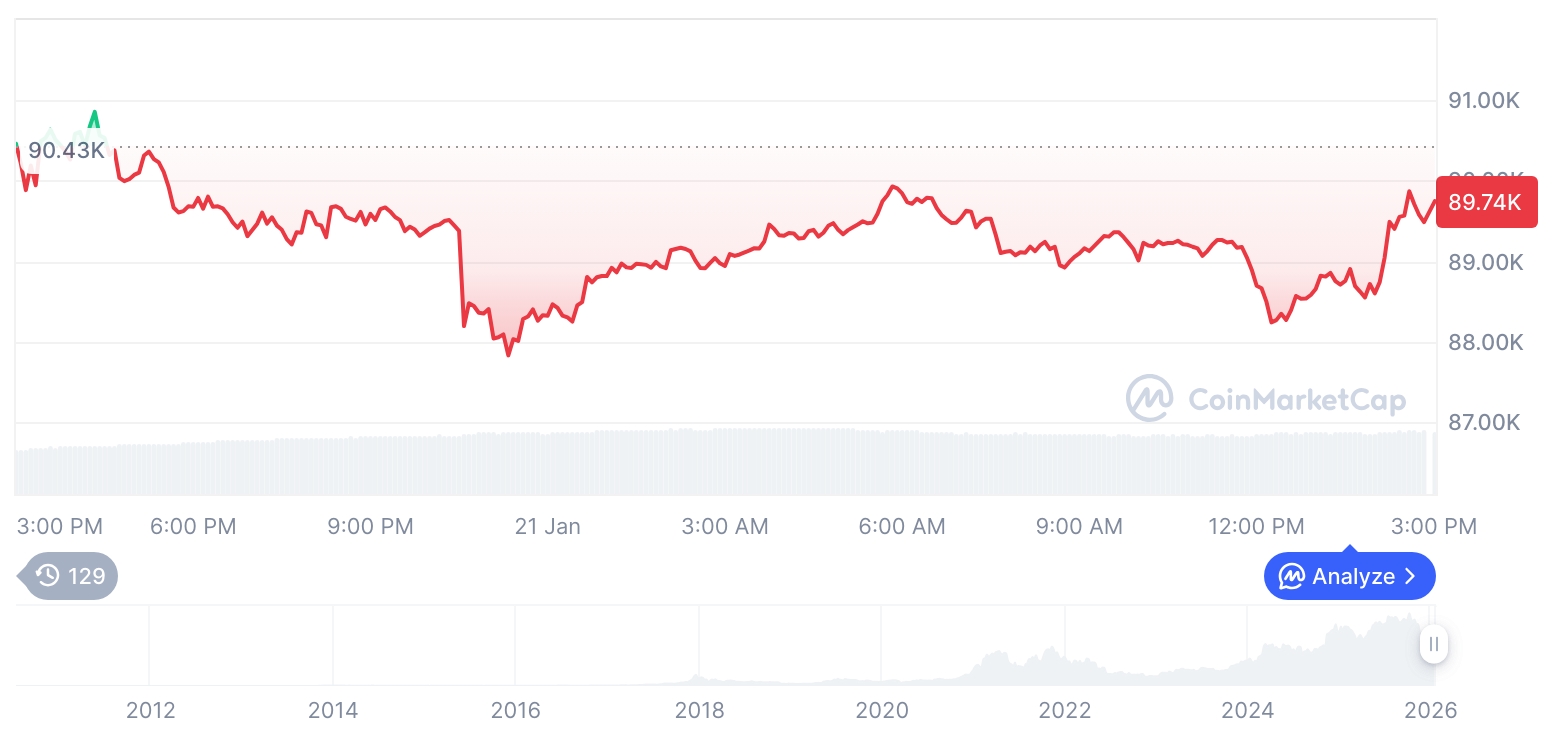Click the 87.00K price axis label
Screen dimensions: 1566x732
1485,422
